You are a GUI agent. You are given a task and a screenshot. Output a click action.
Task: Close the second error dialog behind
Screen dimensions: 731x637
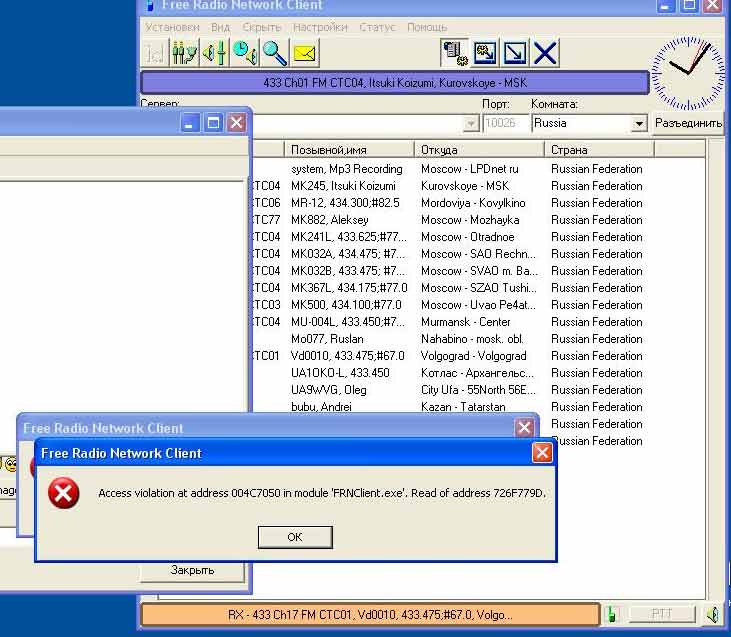pyautogui.click(x=524, y=427)
